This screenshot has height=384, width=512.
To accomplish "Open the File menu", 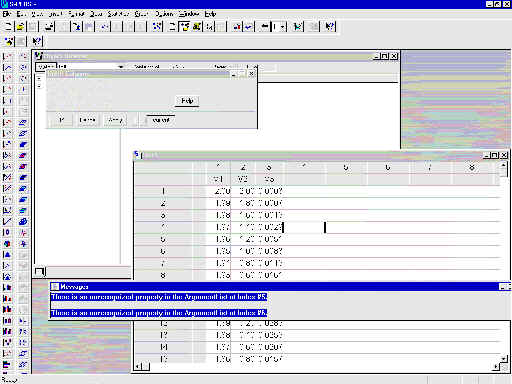I will (7, 14).
